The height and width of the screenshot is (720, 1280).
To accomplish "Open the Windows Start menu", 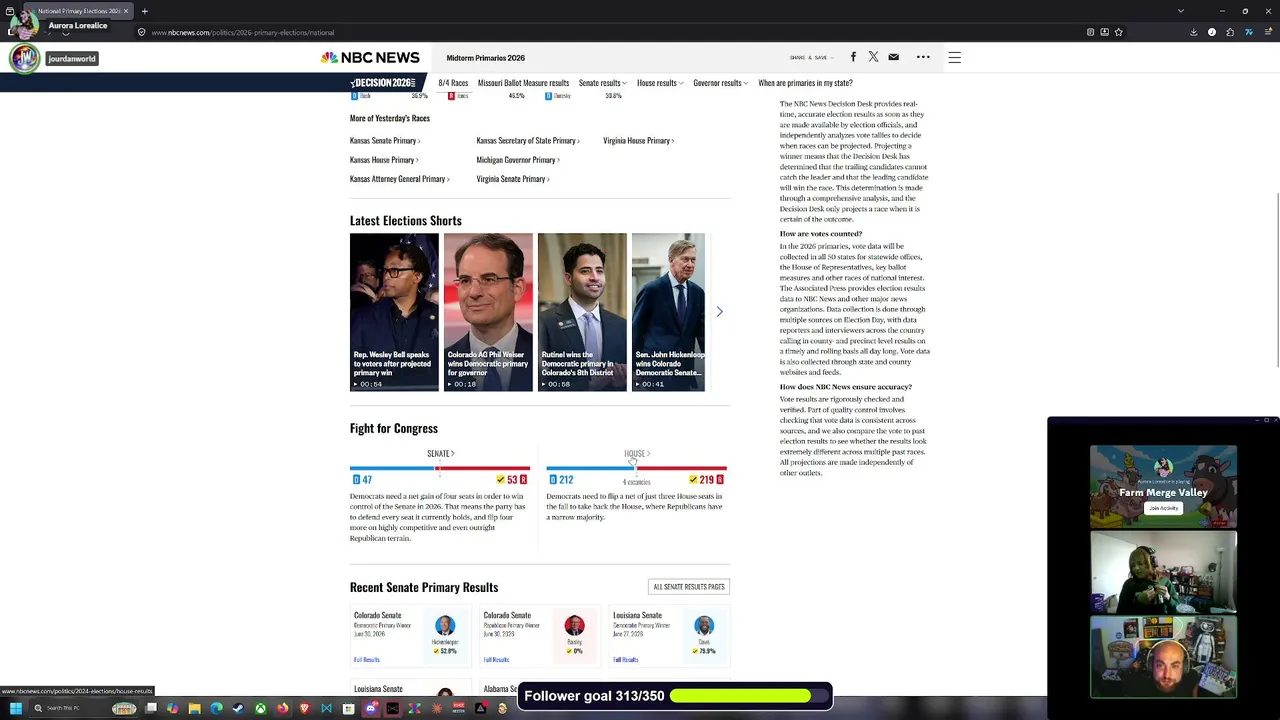I will point(15,709).
